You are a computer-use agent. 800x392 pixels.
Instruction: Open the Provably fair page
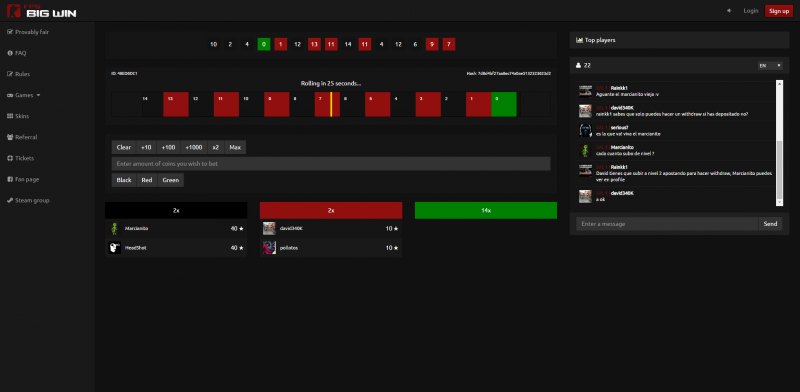tap(28, 32)
